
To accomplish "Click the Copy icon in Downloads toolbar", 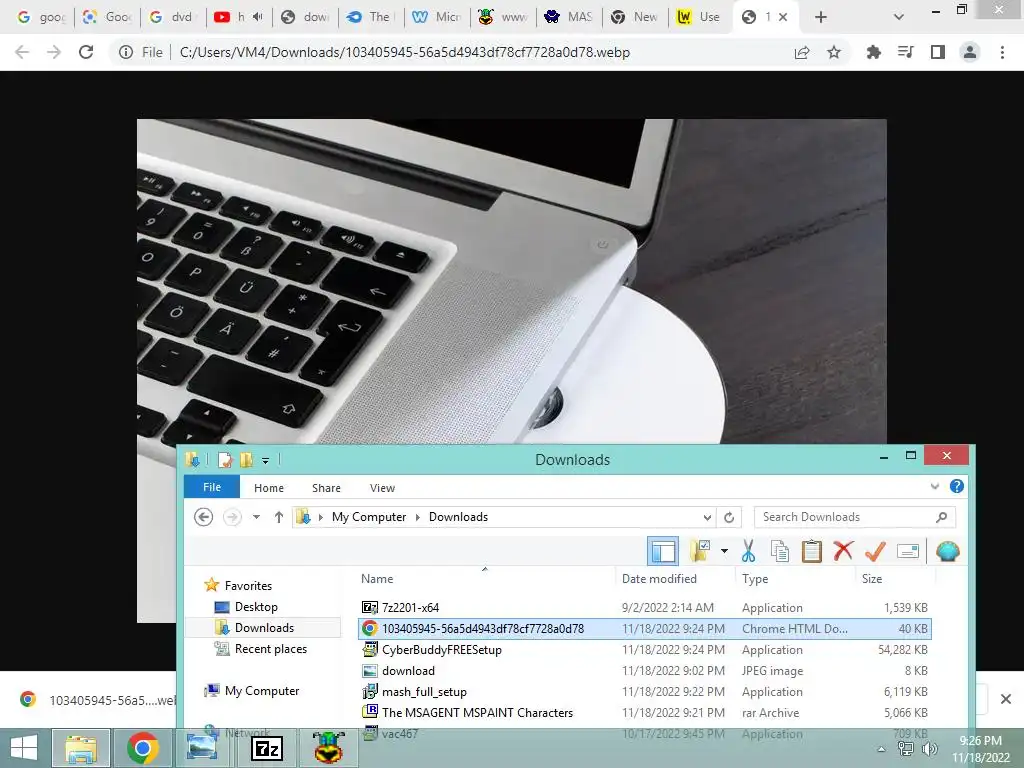I will coord(780,551).
